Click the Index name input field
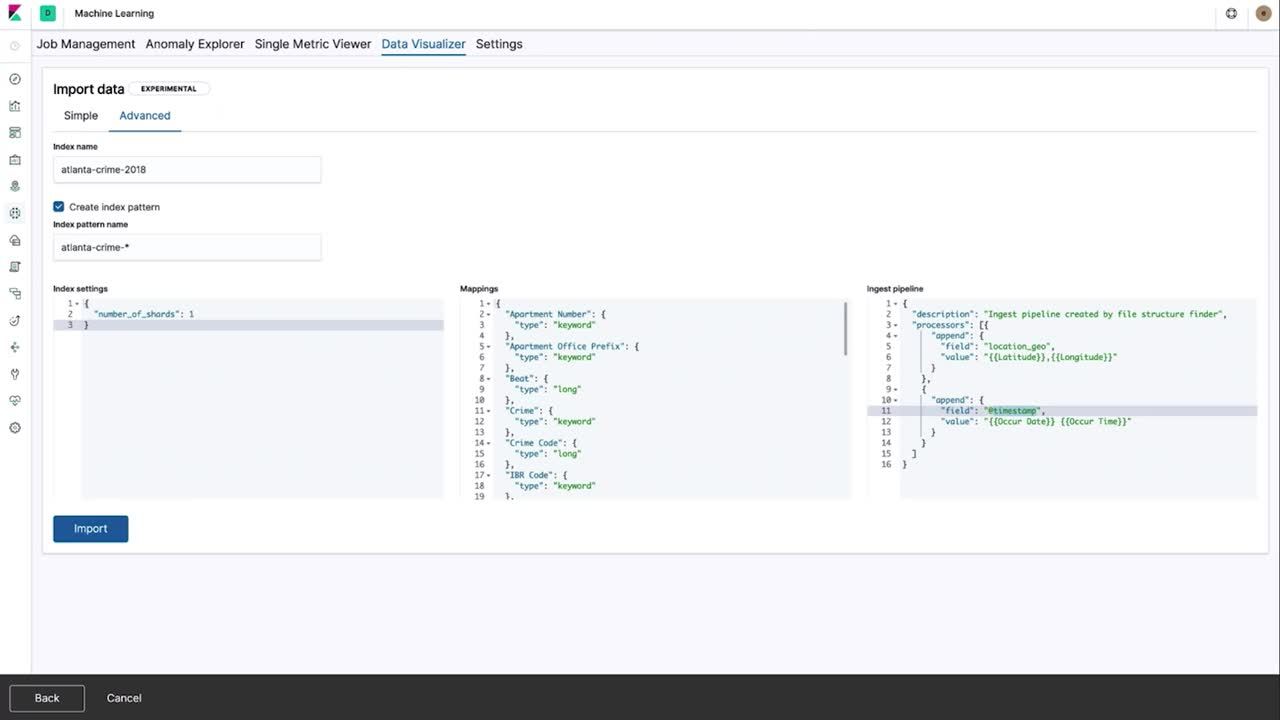Image resolution: width=1280 pixels, height=720 pixels. 187,170
